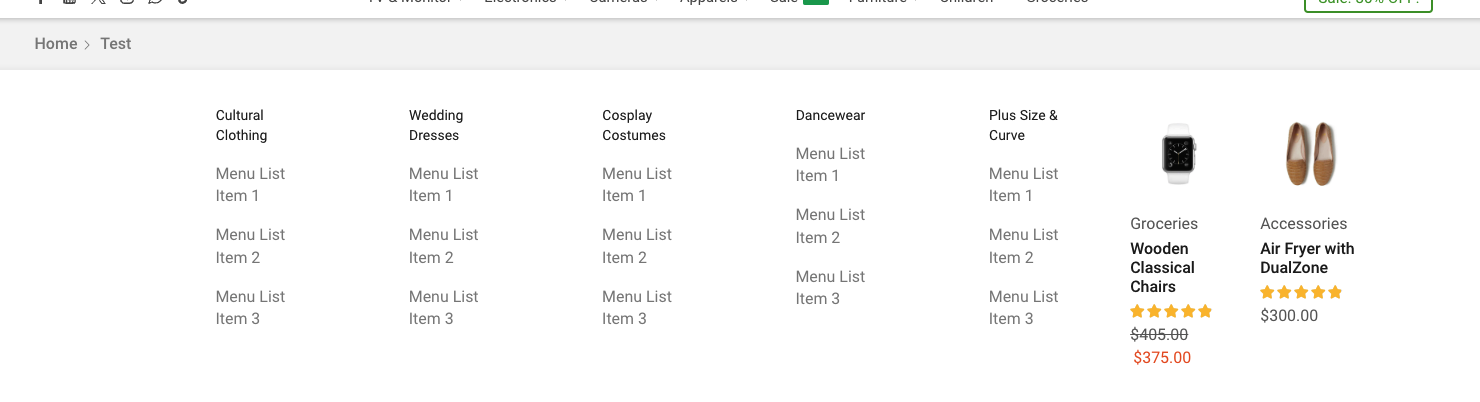Screen dimensions: 1480x402
Task: Open the Wedding Dresses menu heading
Action: (x=436, y=125)
